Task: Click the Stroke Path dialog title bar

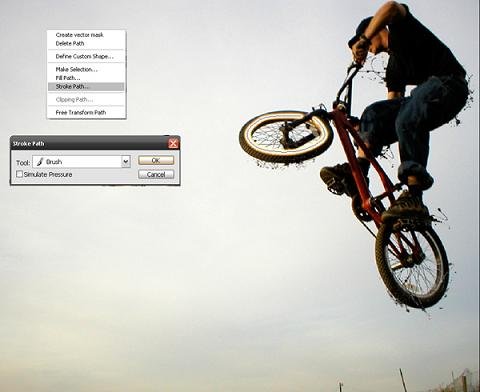Action: (x=90, y=143)
